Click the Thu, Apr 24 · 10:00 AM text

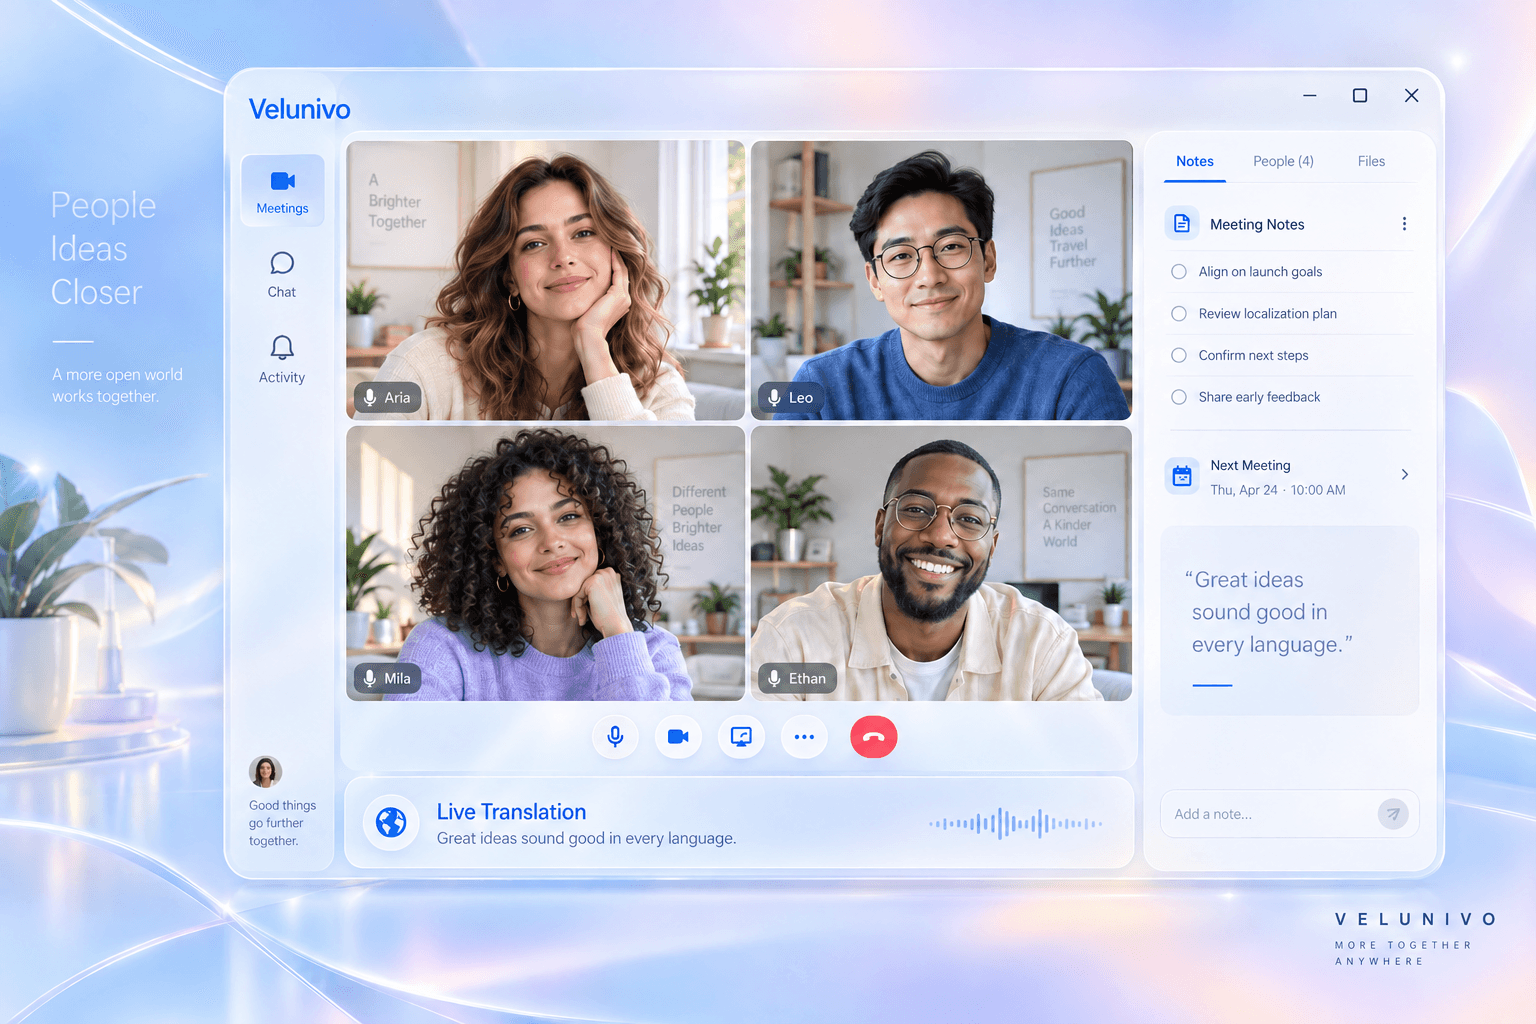click(x=1278, y=490)
